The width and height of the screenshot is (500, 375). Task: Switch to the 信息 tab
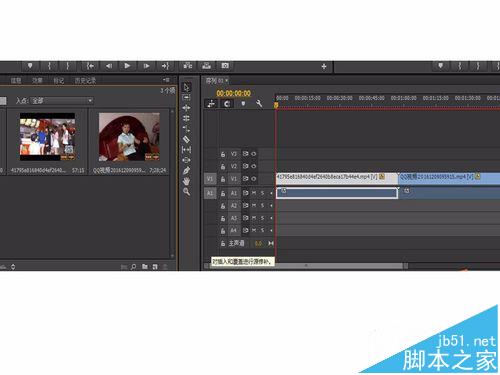(x=16, y=80)
